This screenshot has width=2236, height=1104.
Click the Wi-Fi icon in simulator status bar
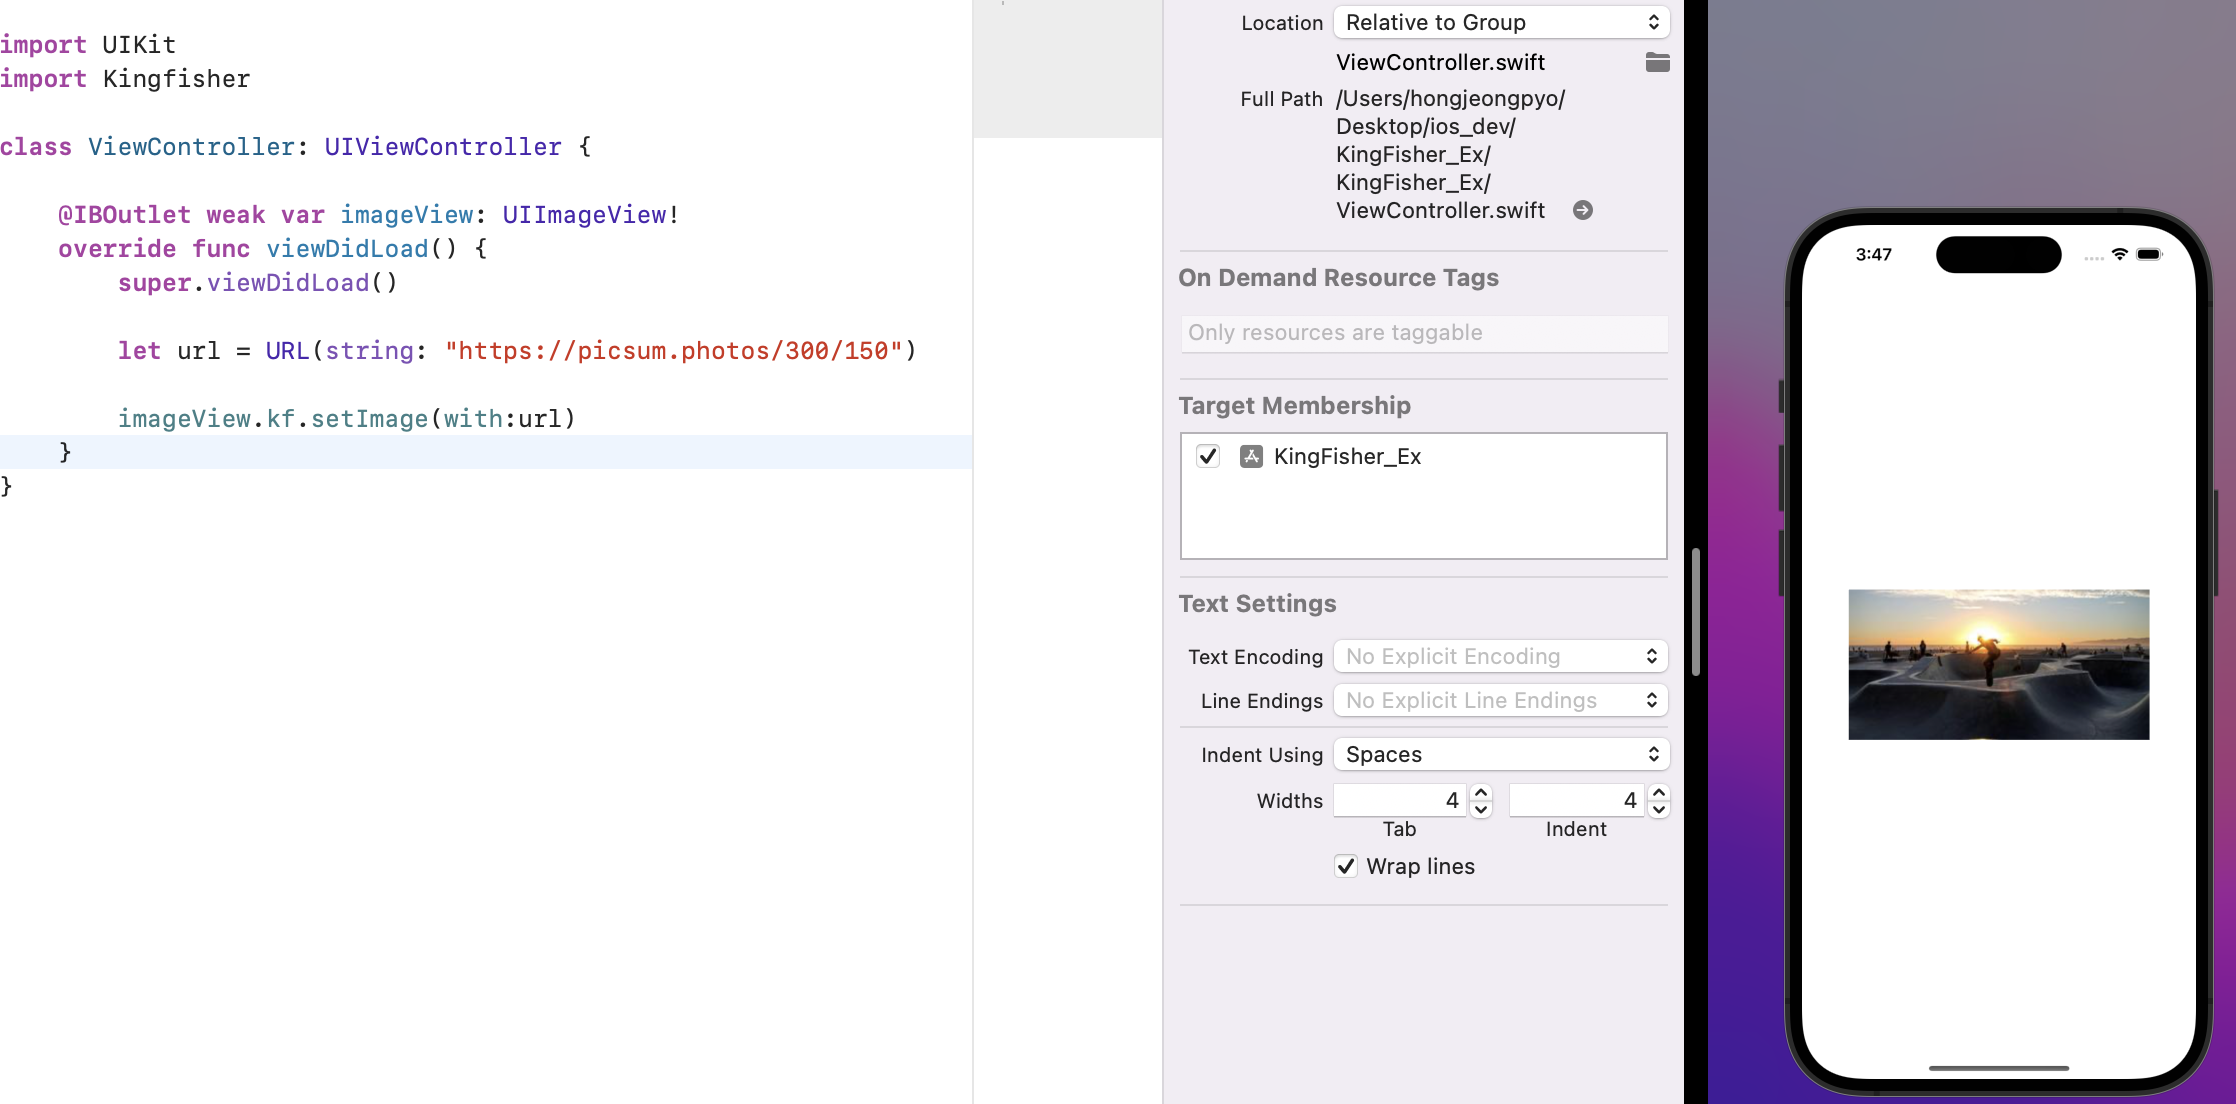(2119, 254)
